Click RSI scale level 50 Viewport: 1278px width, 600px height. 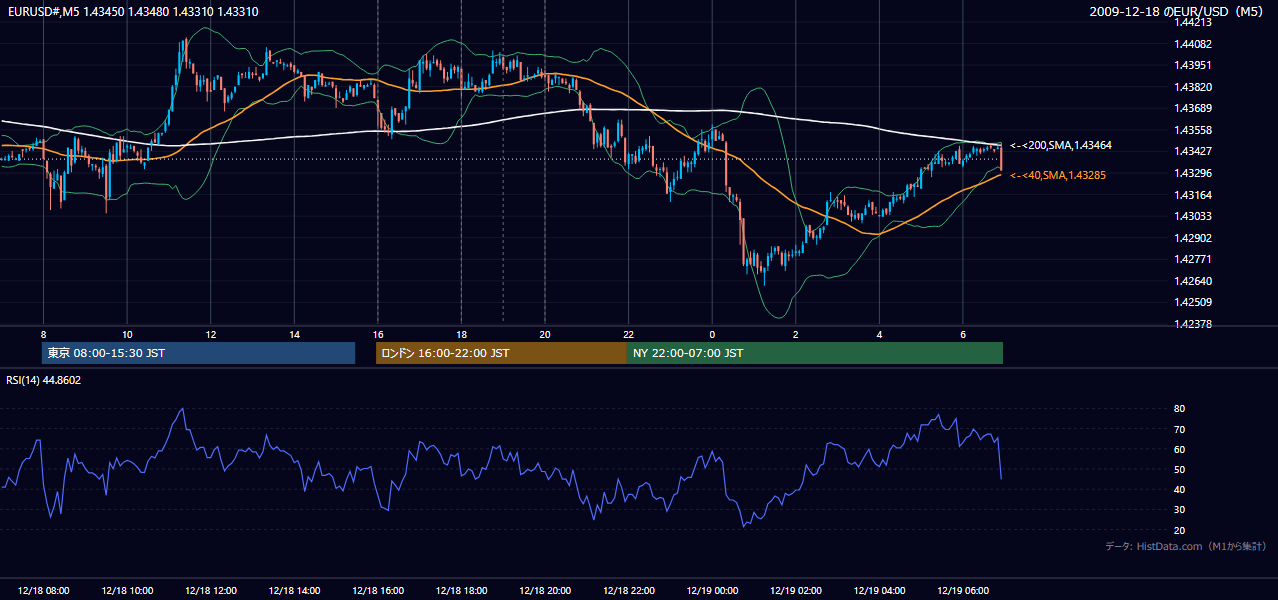[1179, 469]
